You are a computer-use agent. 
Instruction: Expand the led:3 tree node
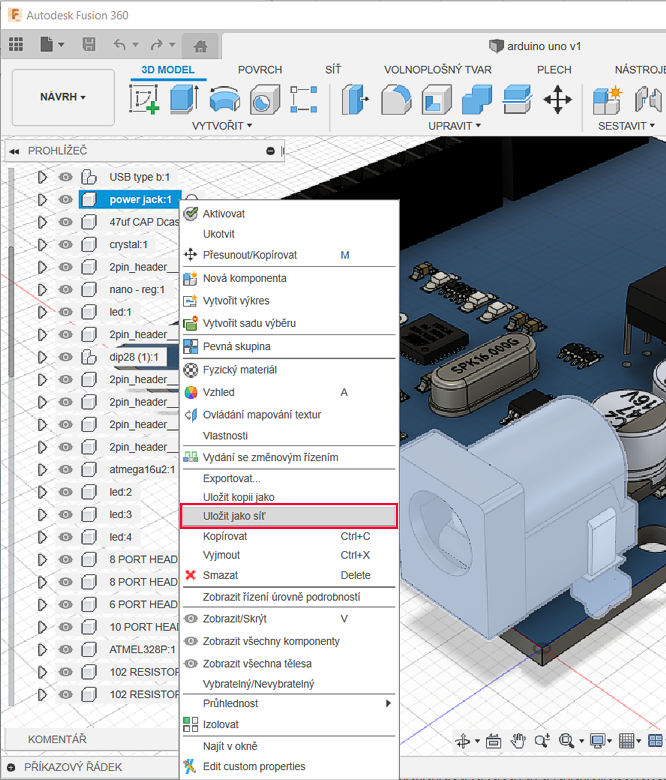pyautogui.click(x=42, y=514)
